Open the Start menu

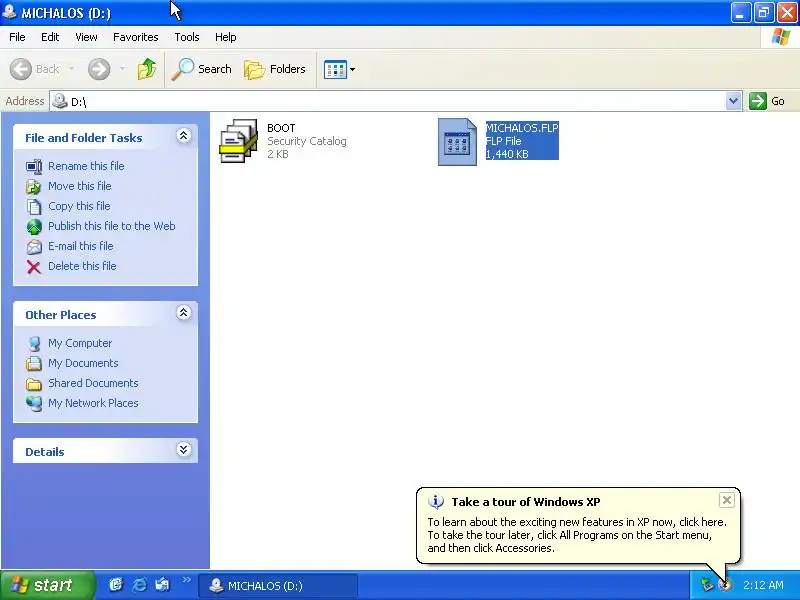pyautogui.click(x=47, y=585)
